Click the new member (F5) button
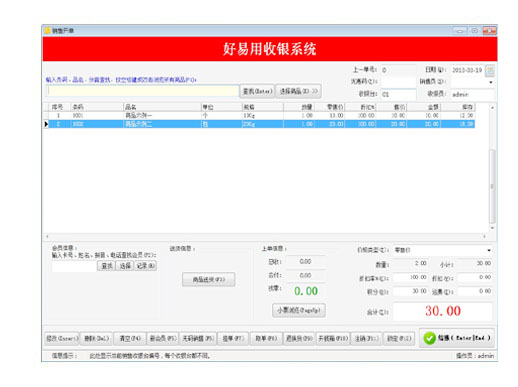The height and width of the screenshot is (387, 518). pyautogui.click(x=163, y=339)
